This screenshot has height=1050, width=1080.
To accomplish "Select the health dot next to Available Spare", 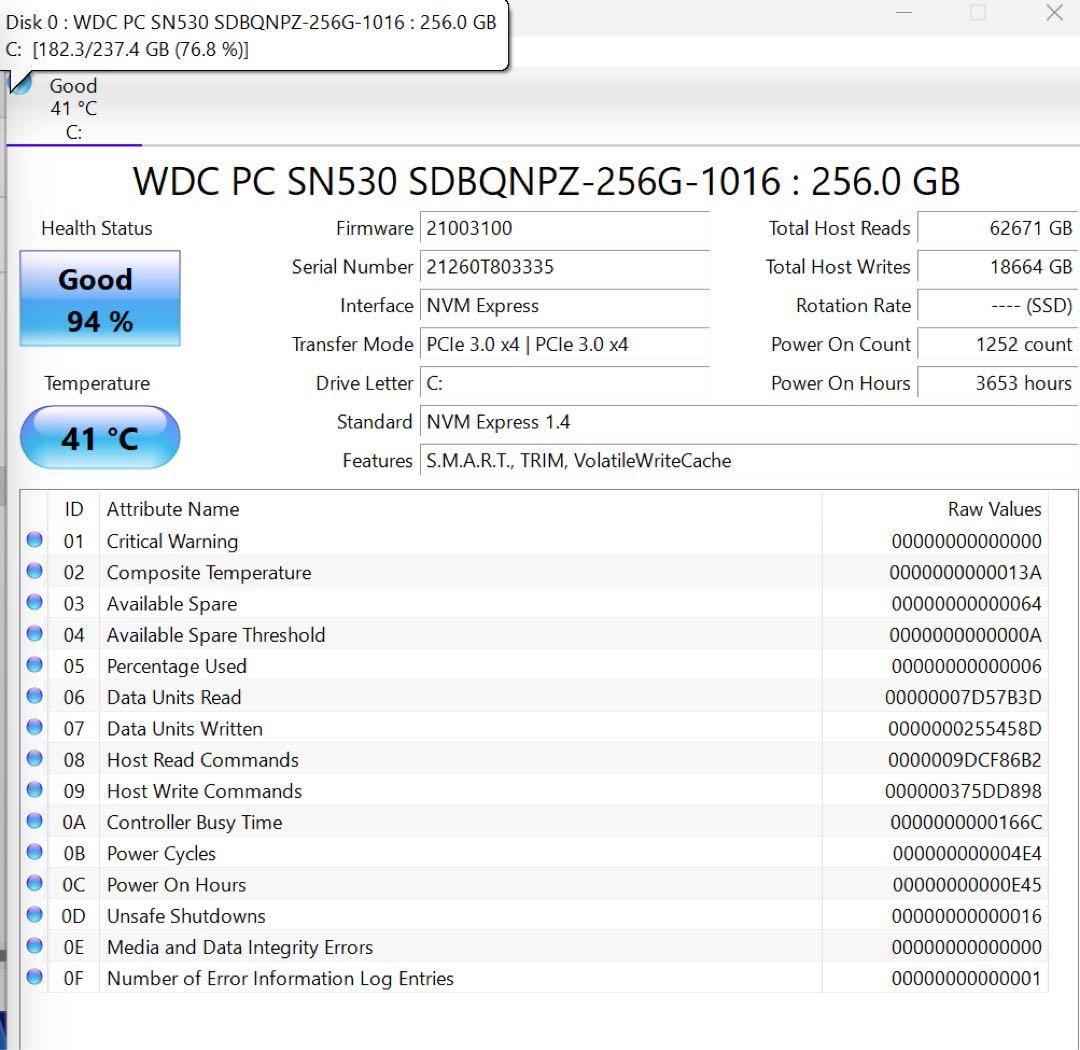I will pos(34,602).
